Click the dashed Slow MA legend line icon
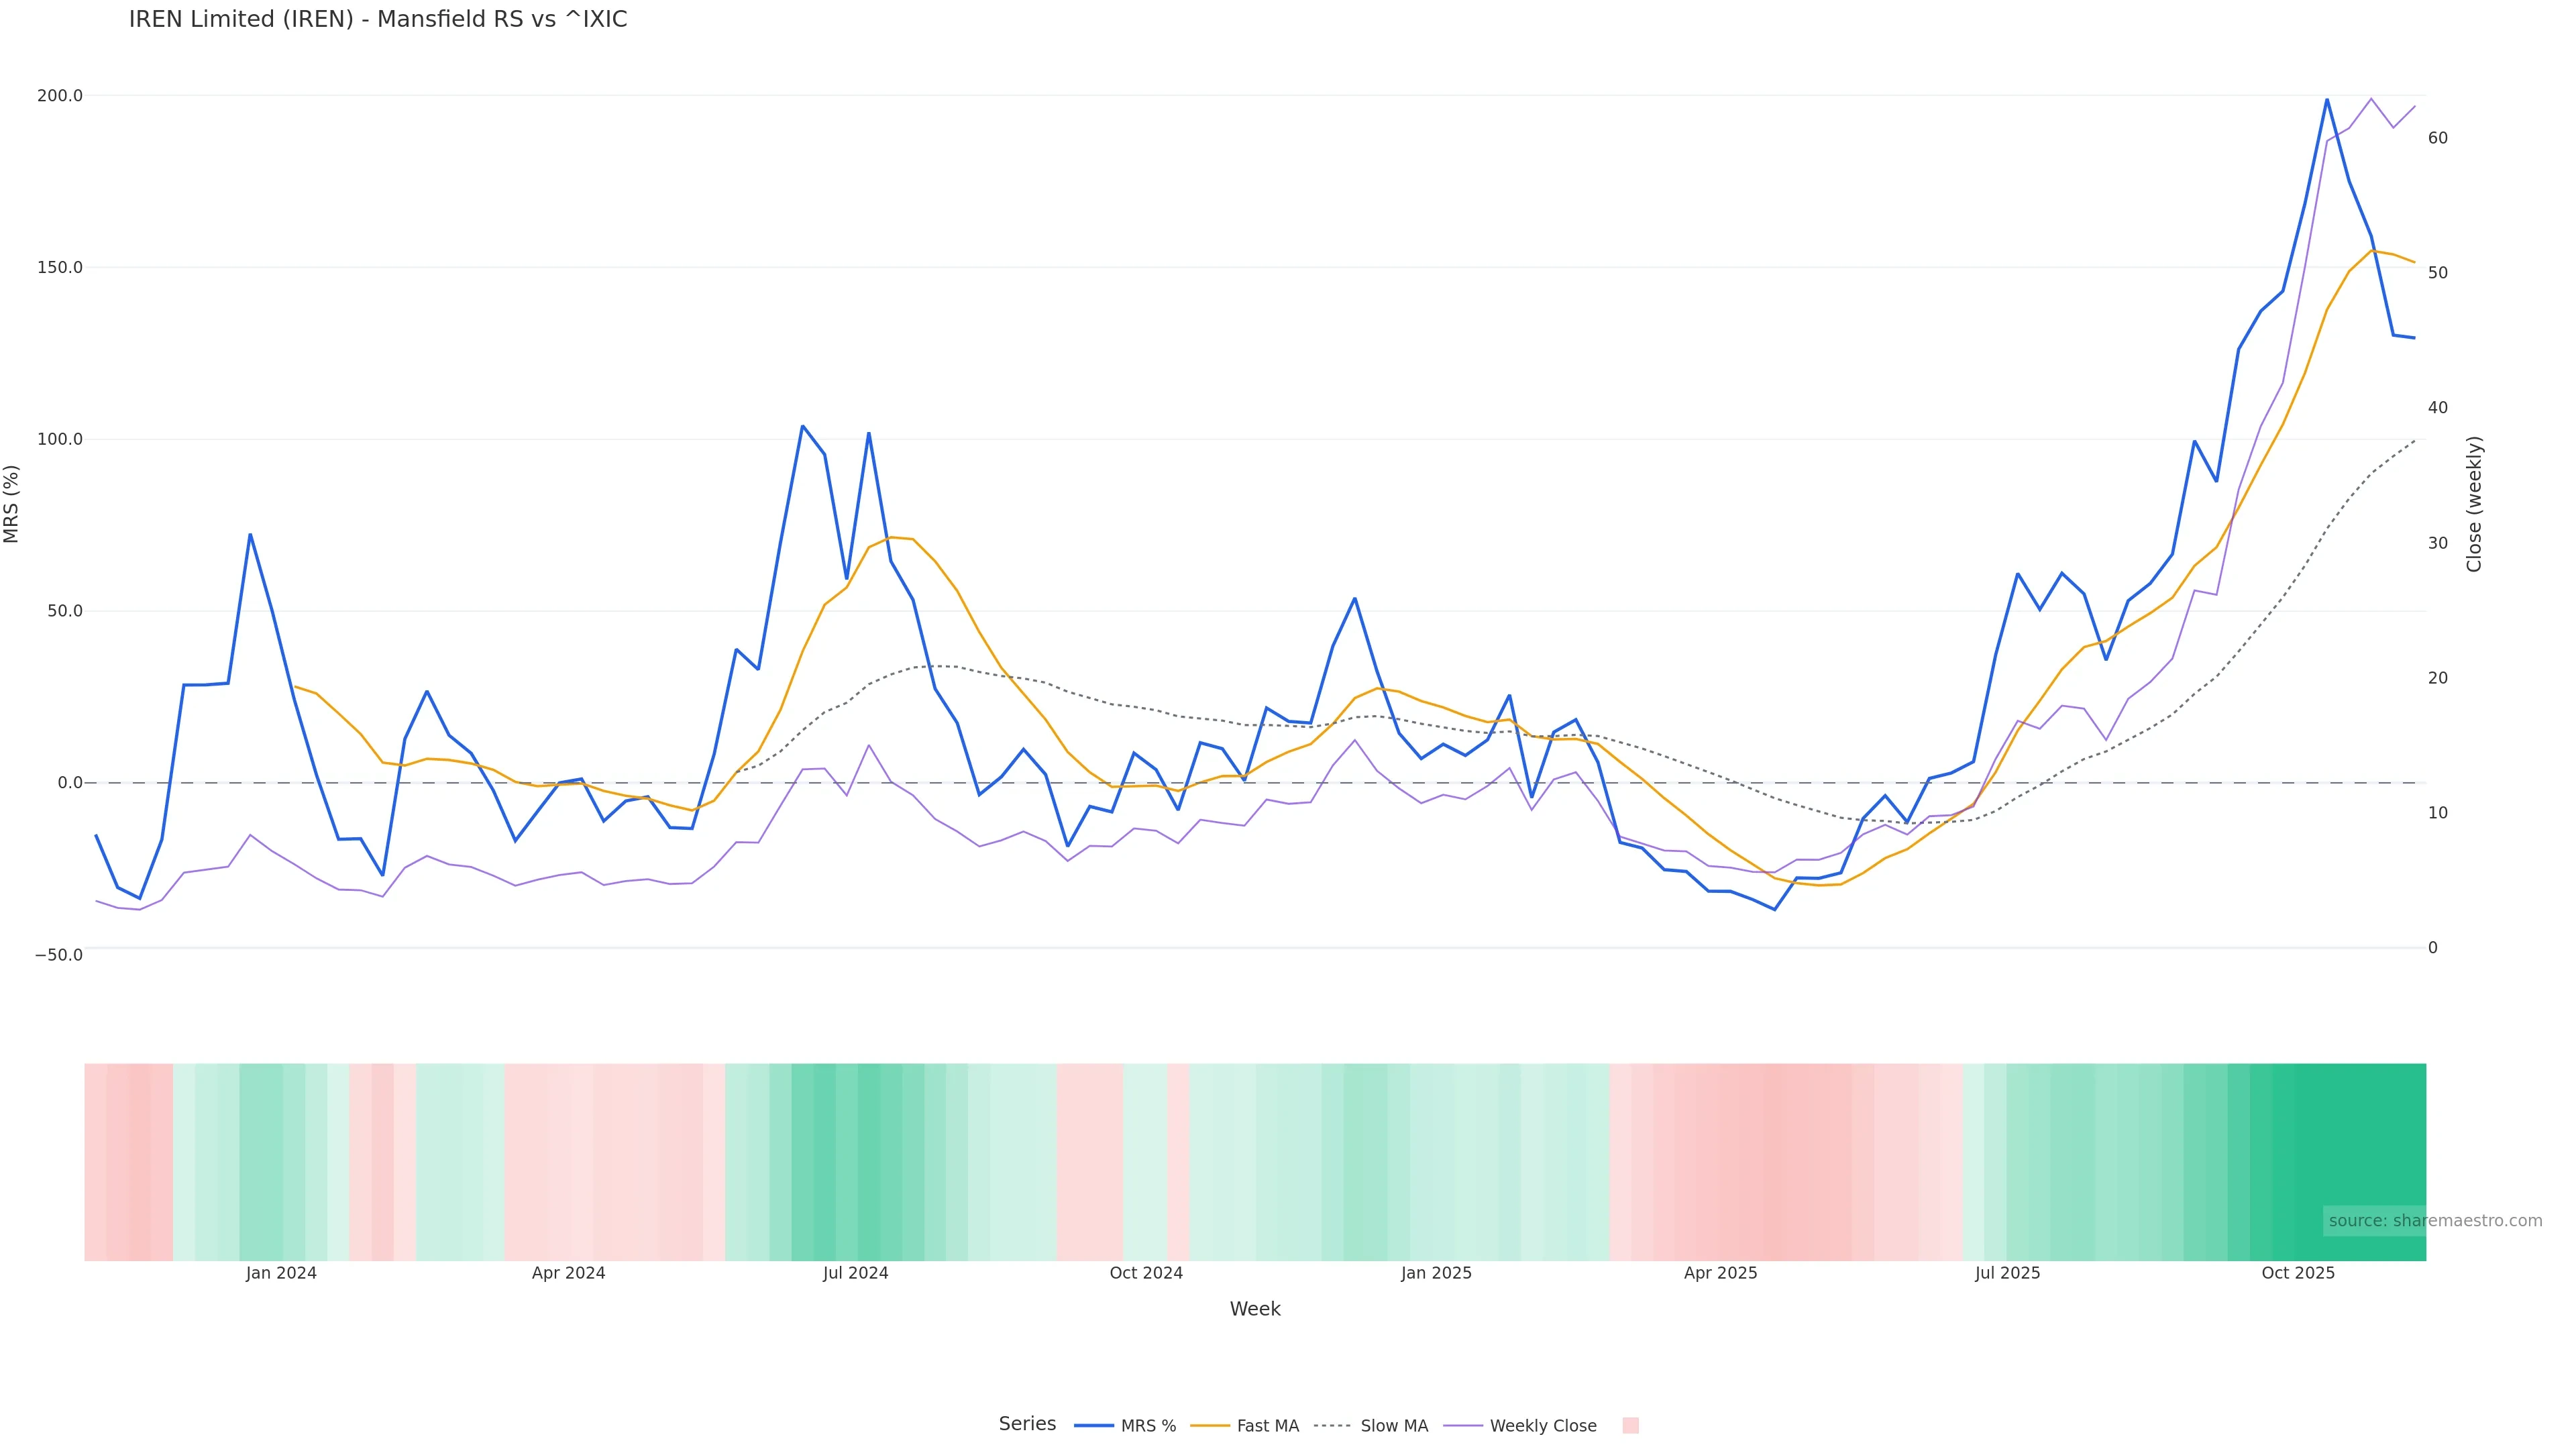The image size is (2576, 1449). [1332, 1426]
